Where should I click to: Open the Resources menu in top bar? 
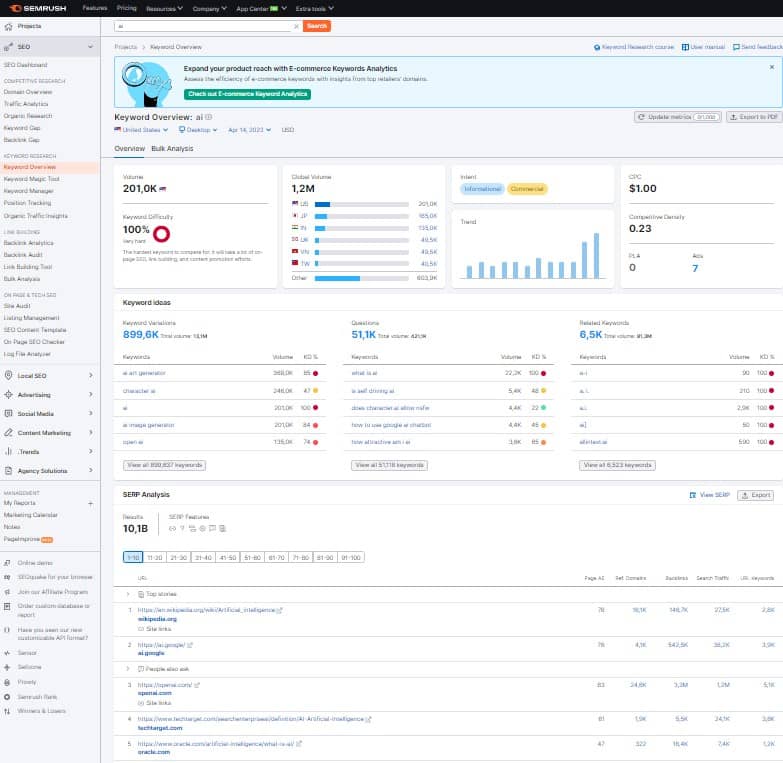point(164,7)
